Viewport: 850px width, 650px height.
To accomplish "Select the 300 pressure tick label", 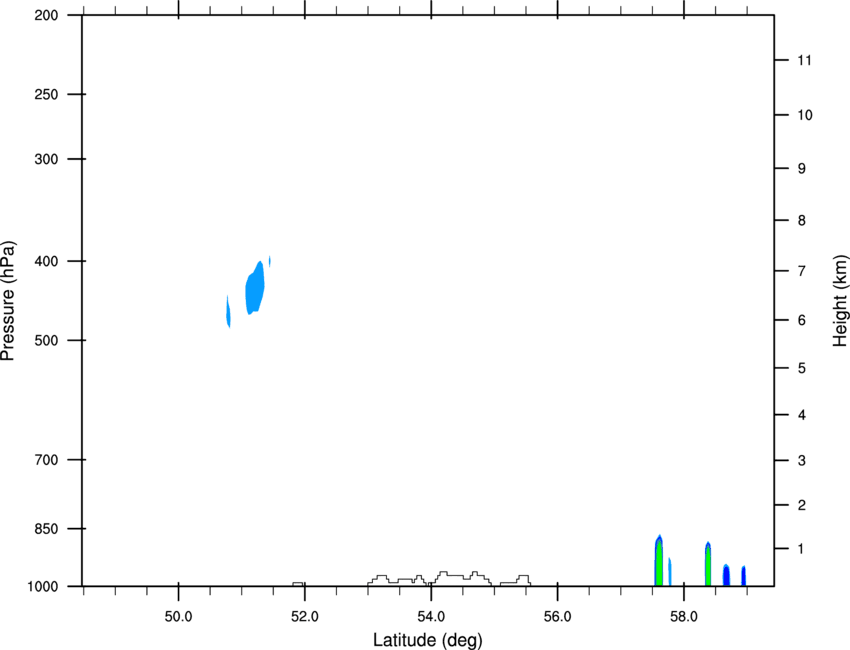I will tap(46, 159).
